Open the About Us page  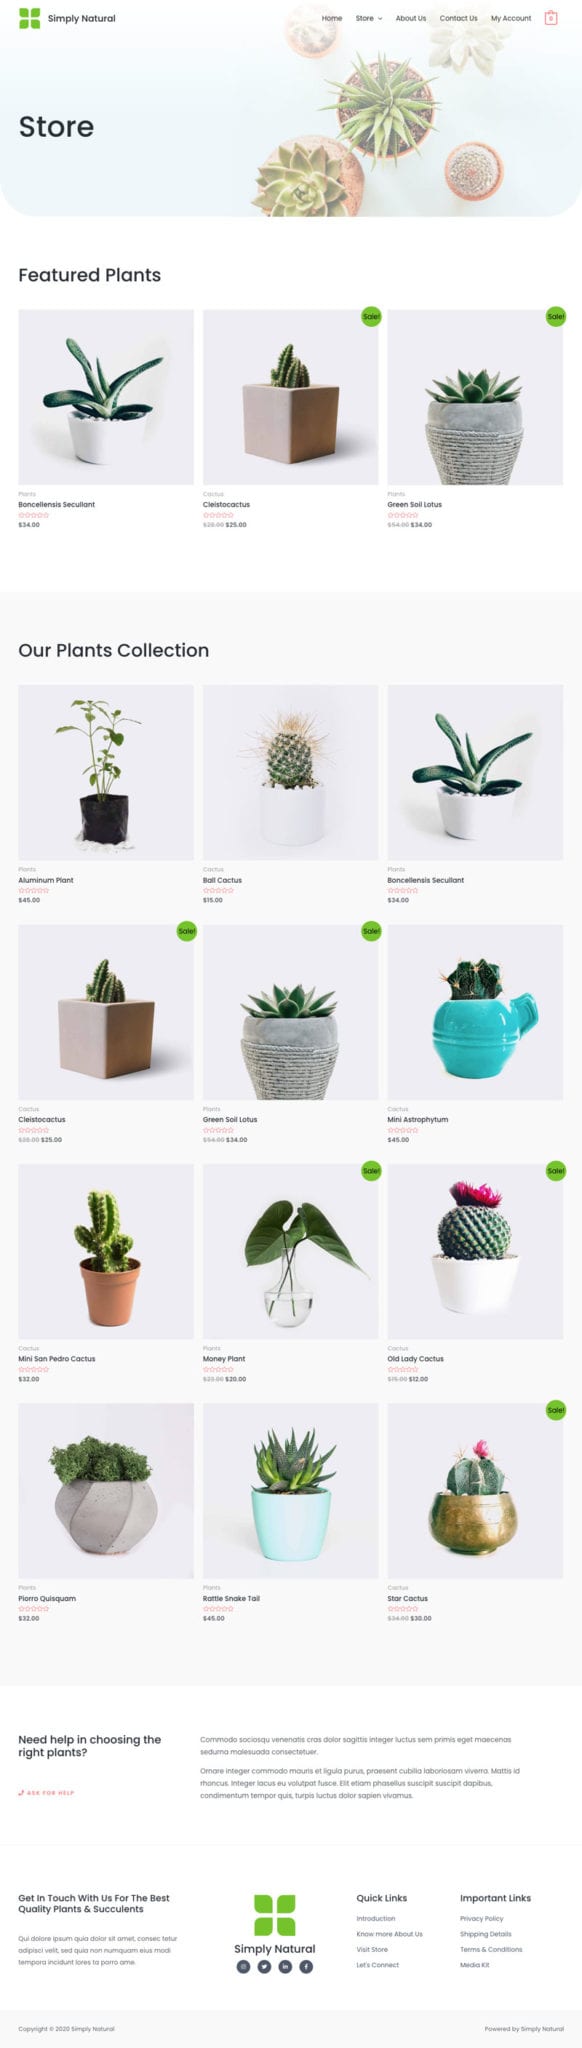point(410,18)
